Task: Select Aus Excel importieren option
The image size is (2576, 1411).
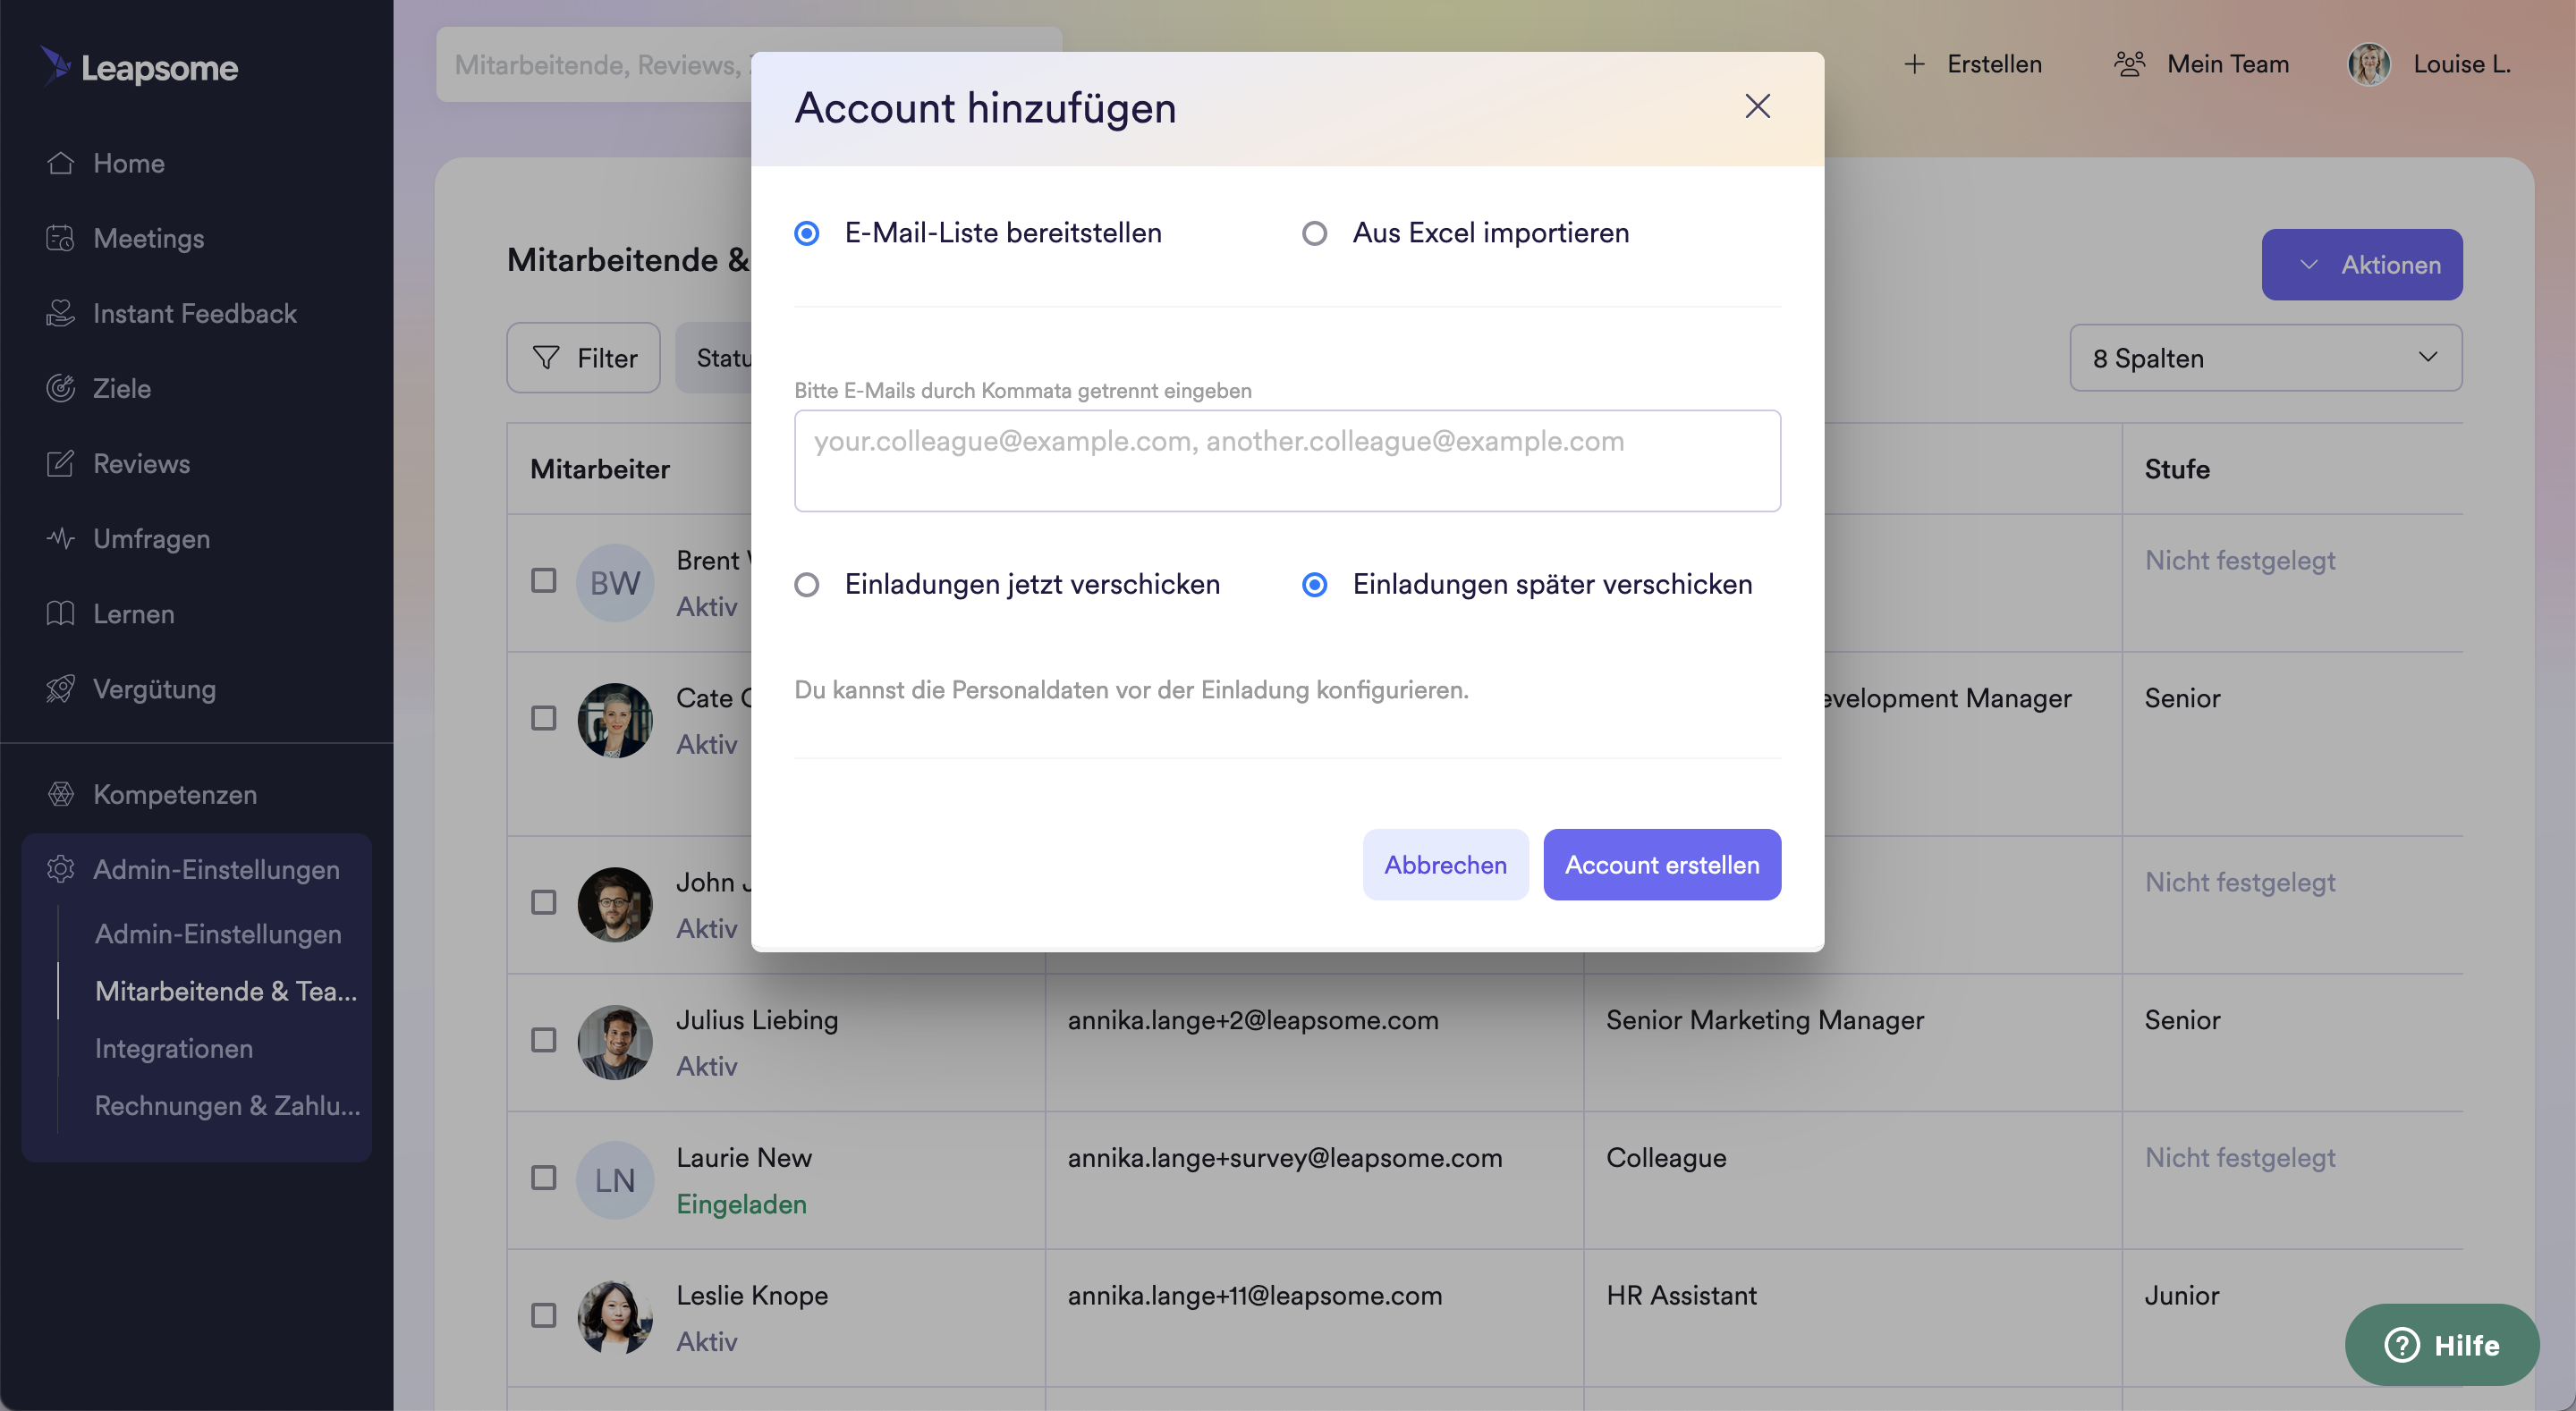Action: [x=1314, y=233]
